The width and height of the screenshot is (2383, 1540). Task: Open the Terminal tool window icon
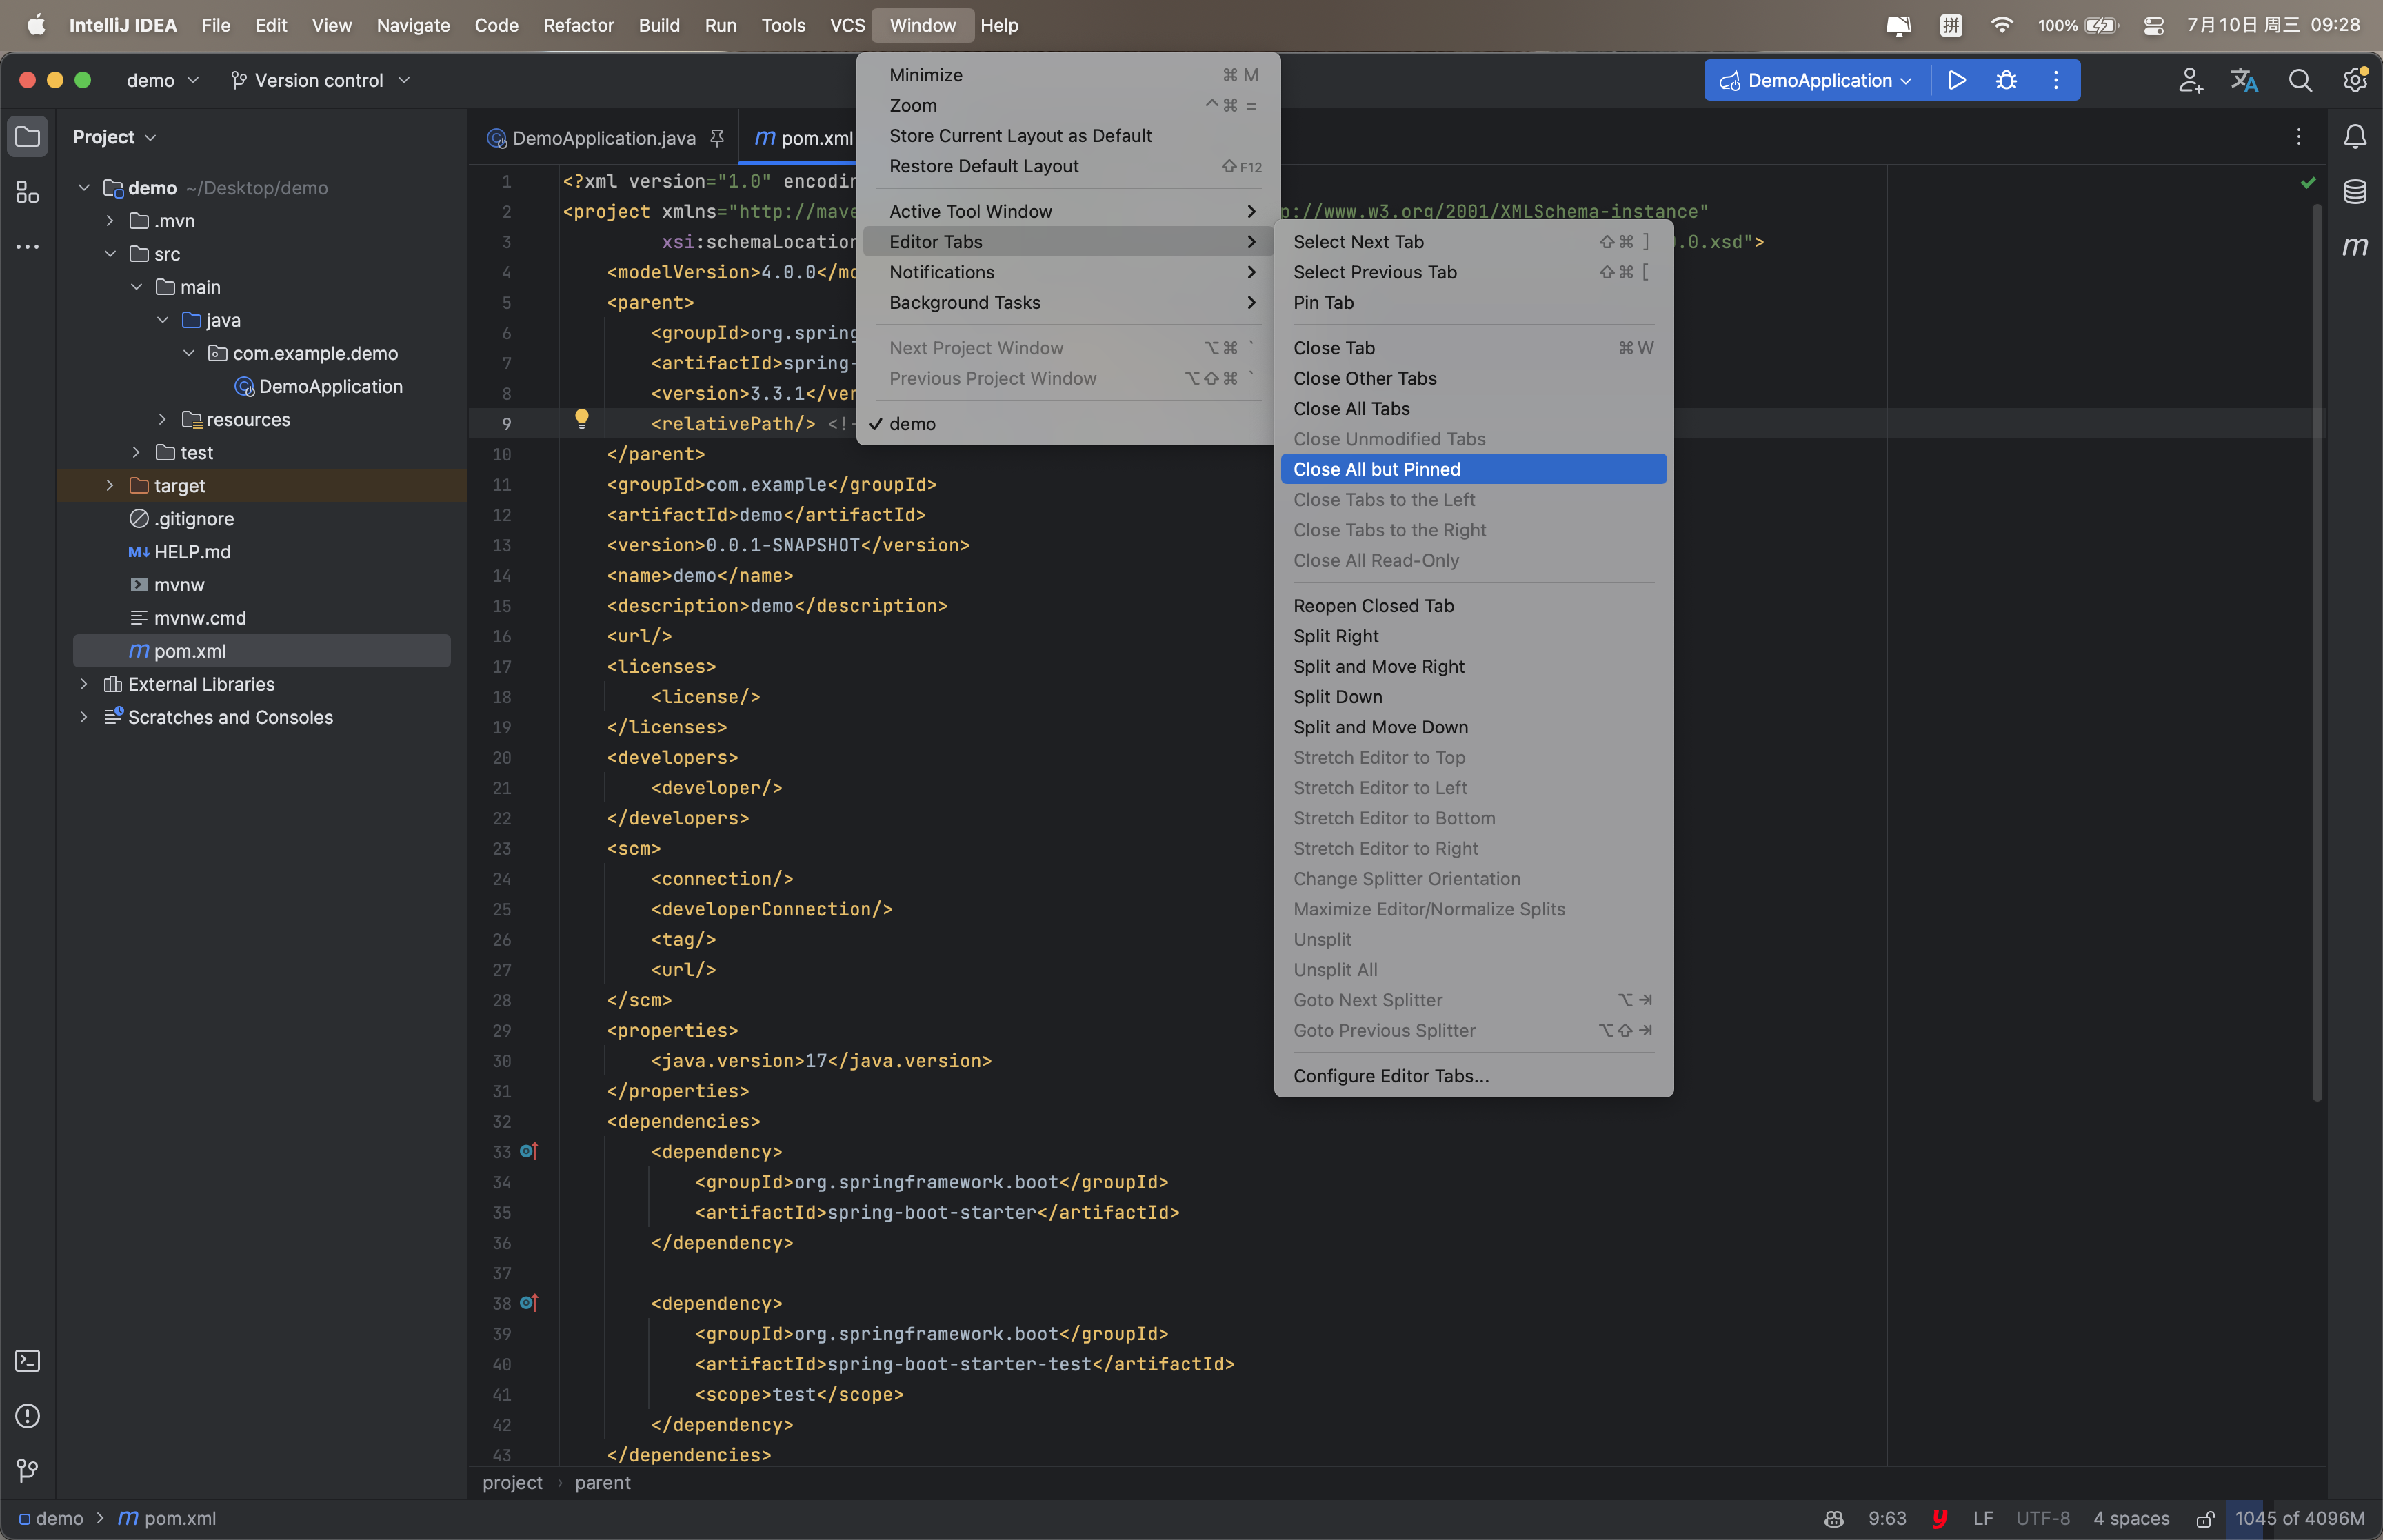28,1361
